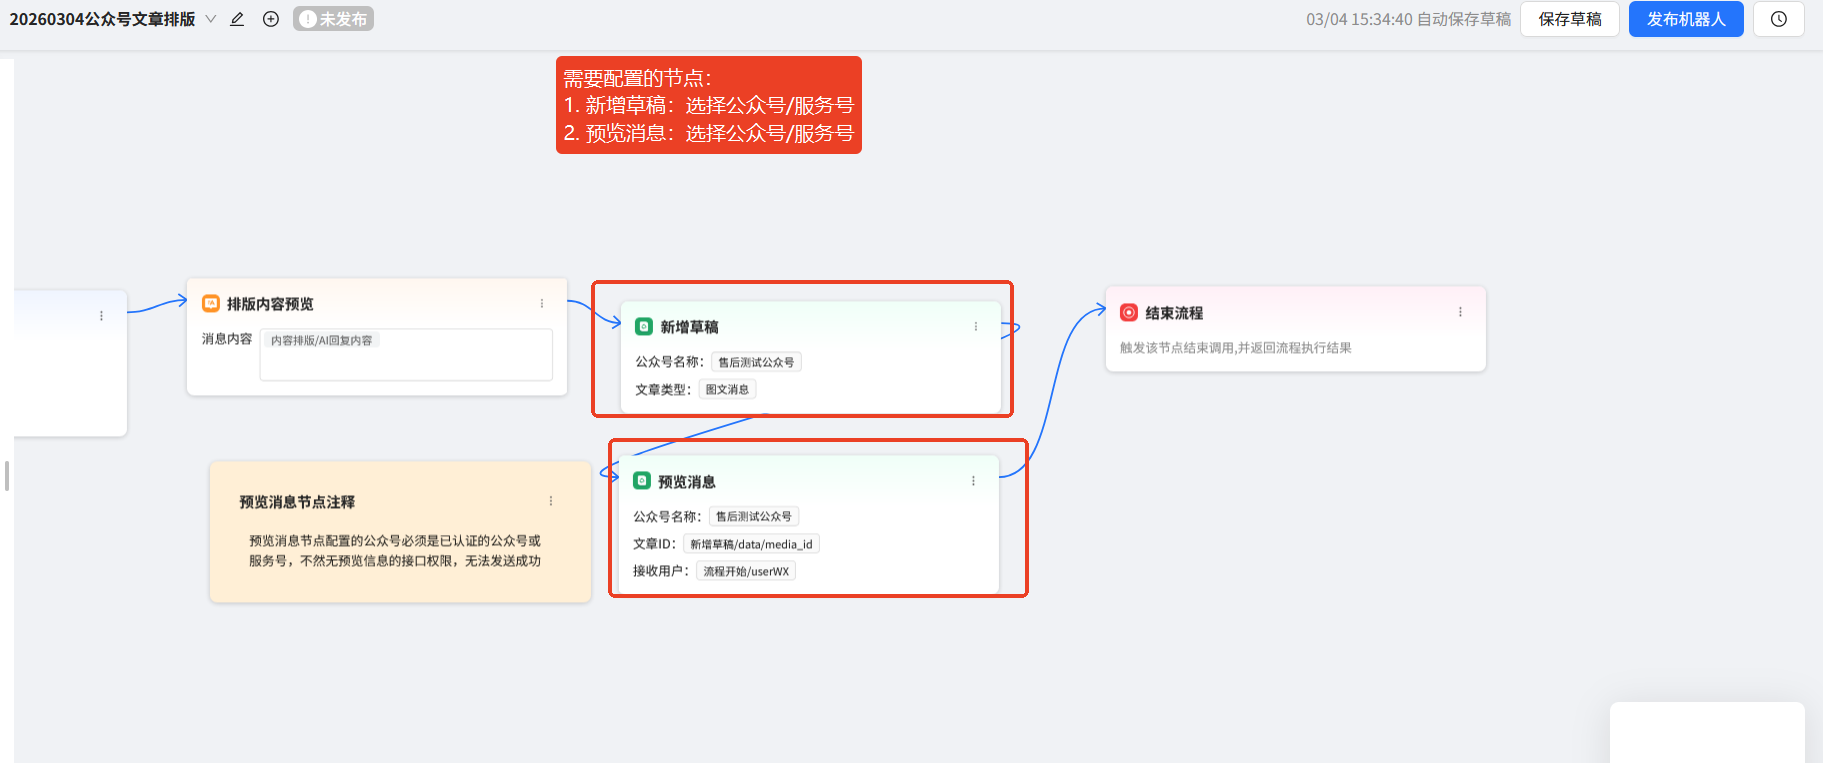Open the version history clock icon
This screenshot has width=1823, height=763.
1779,19
